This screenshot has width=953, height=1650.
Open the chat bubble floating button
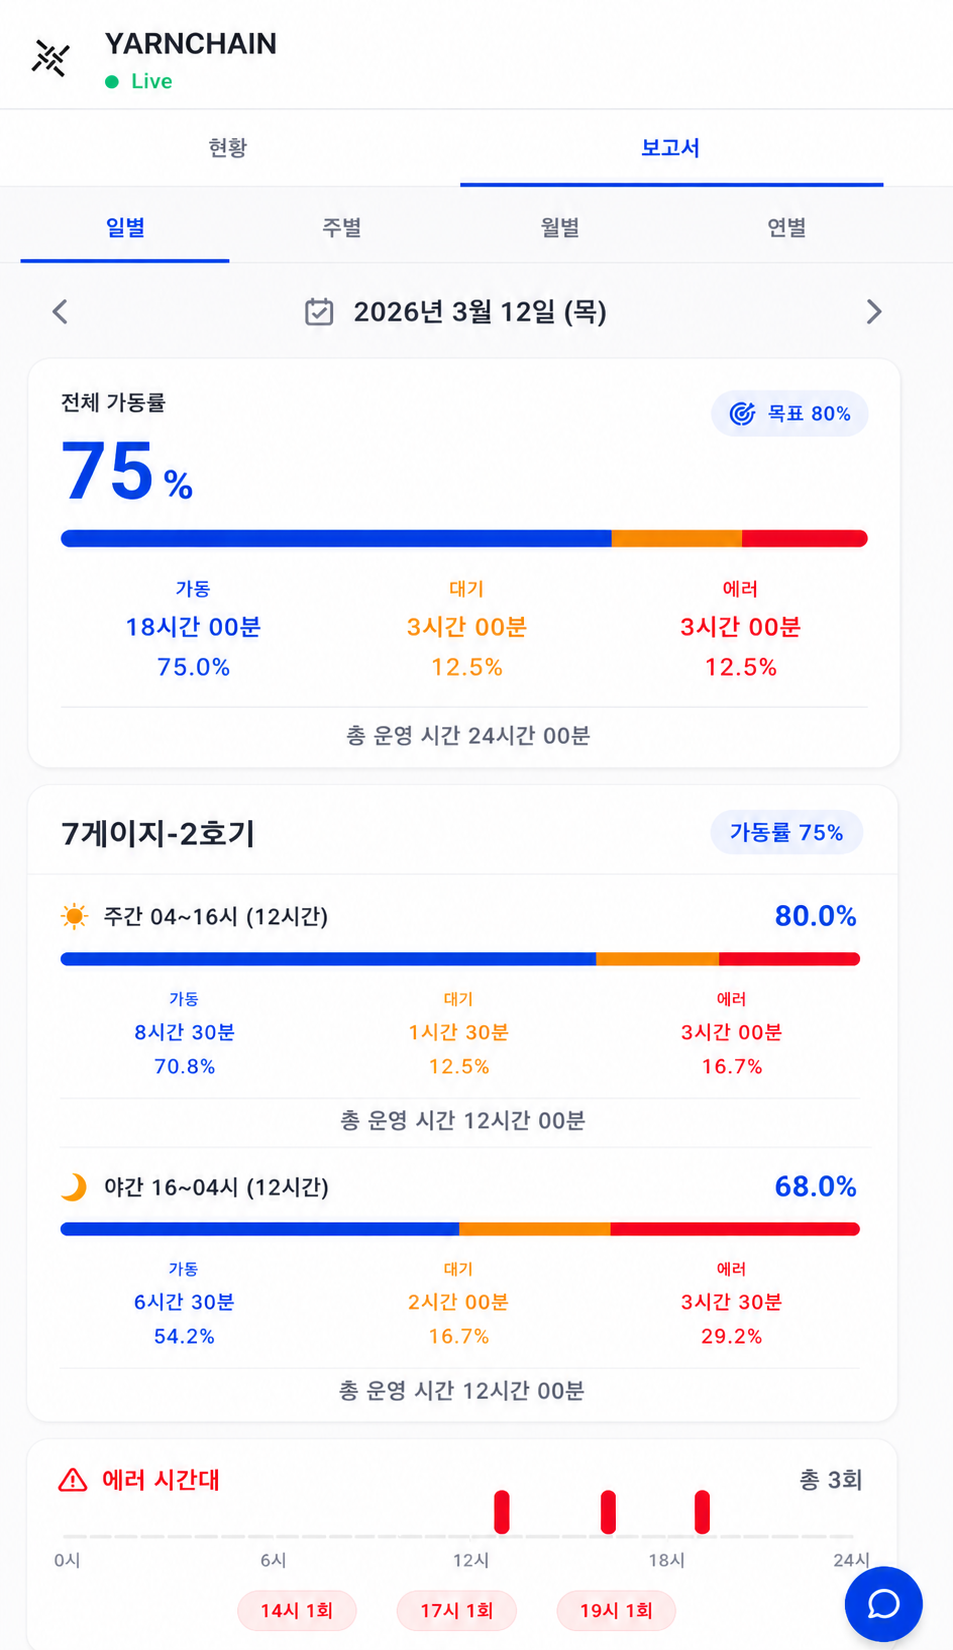(x=883, y=1604)
